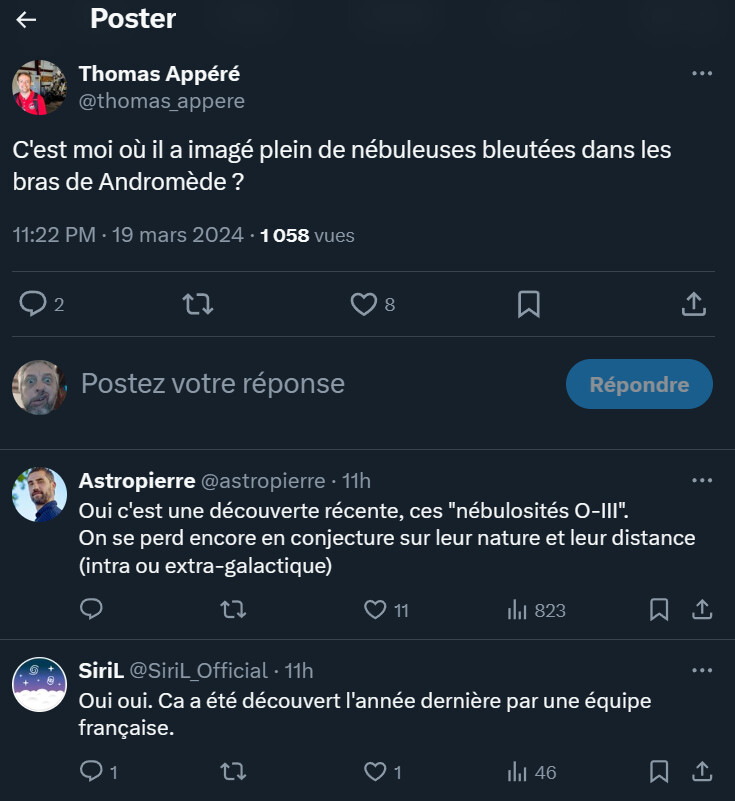Open Astropierre's profile picture
The image size is (735, 801).
pyautogui.click(x=39, y=494)
